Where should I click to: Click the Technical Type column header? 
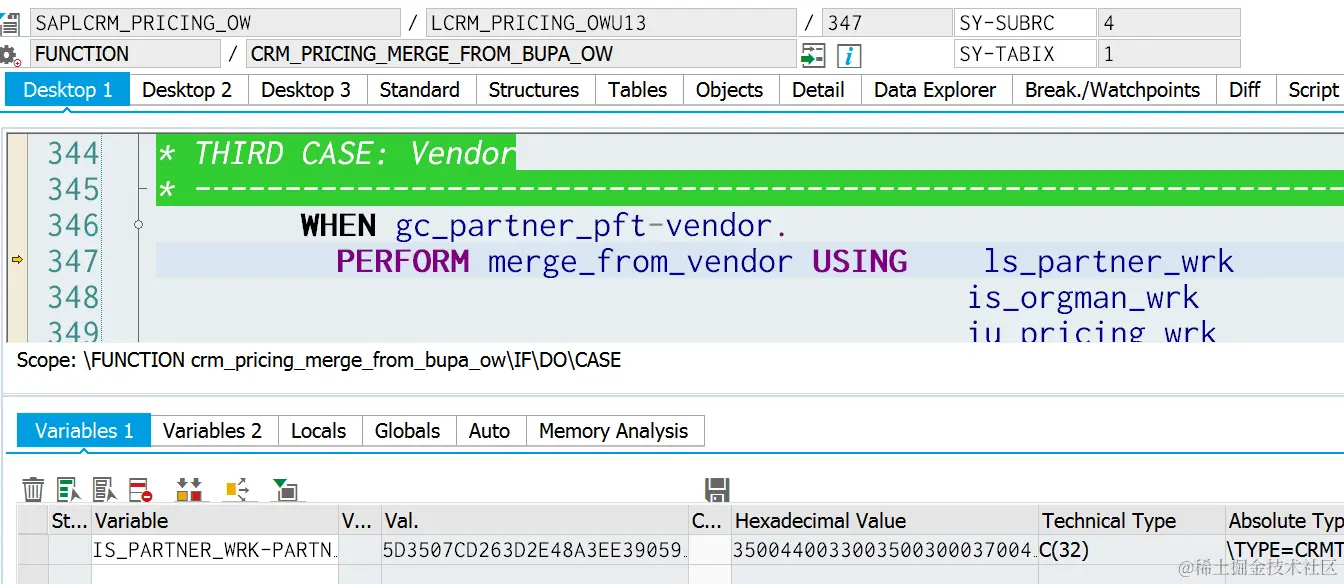coord(1133,521)
